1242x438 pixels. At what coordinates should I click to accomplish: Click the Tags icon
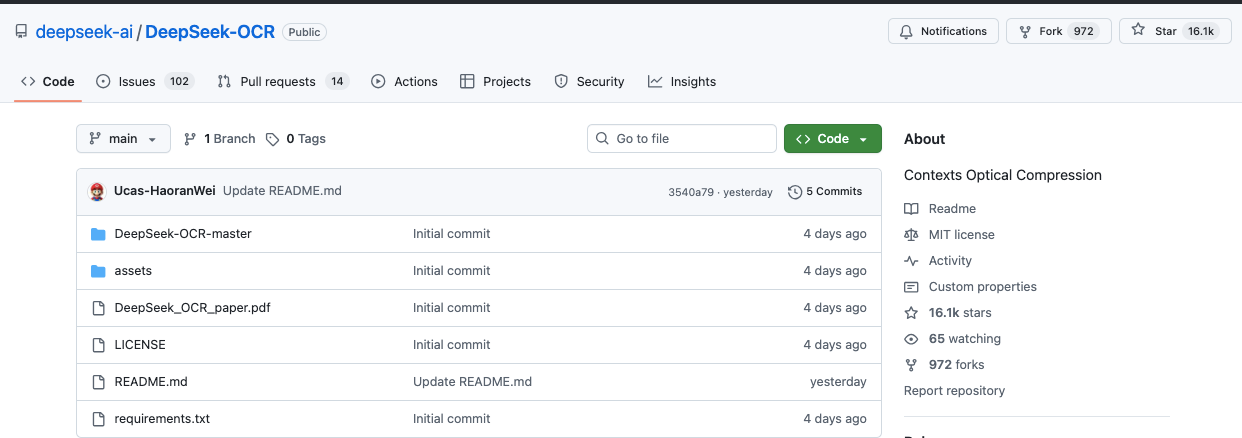coord(272,139)
